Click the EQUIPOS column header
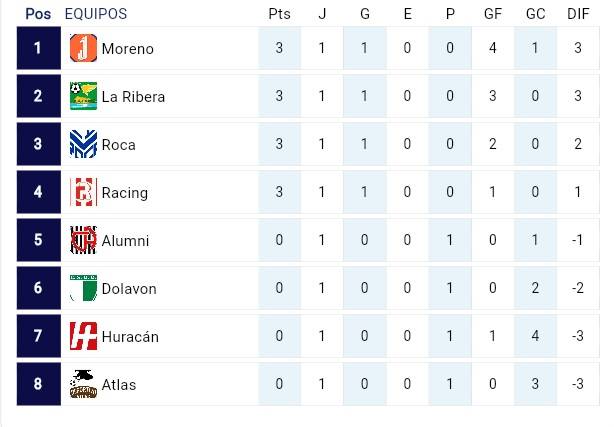 click(x=95, y=14)
